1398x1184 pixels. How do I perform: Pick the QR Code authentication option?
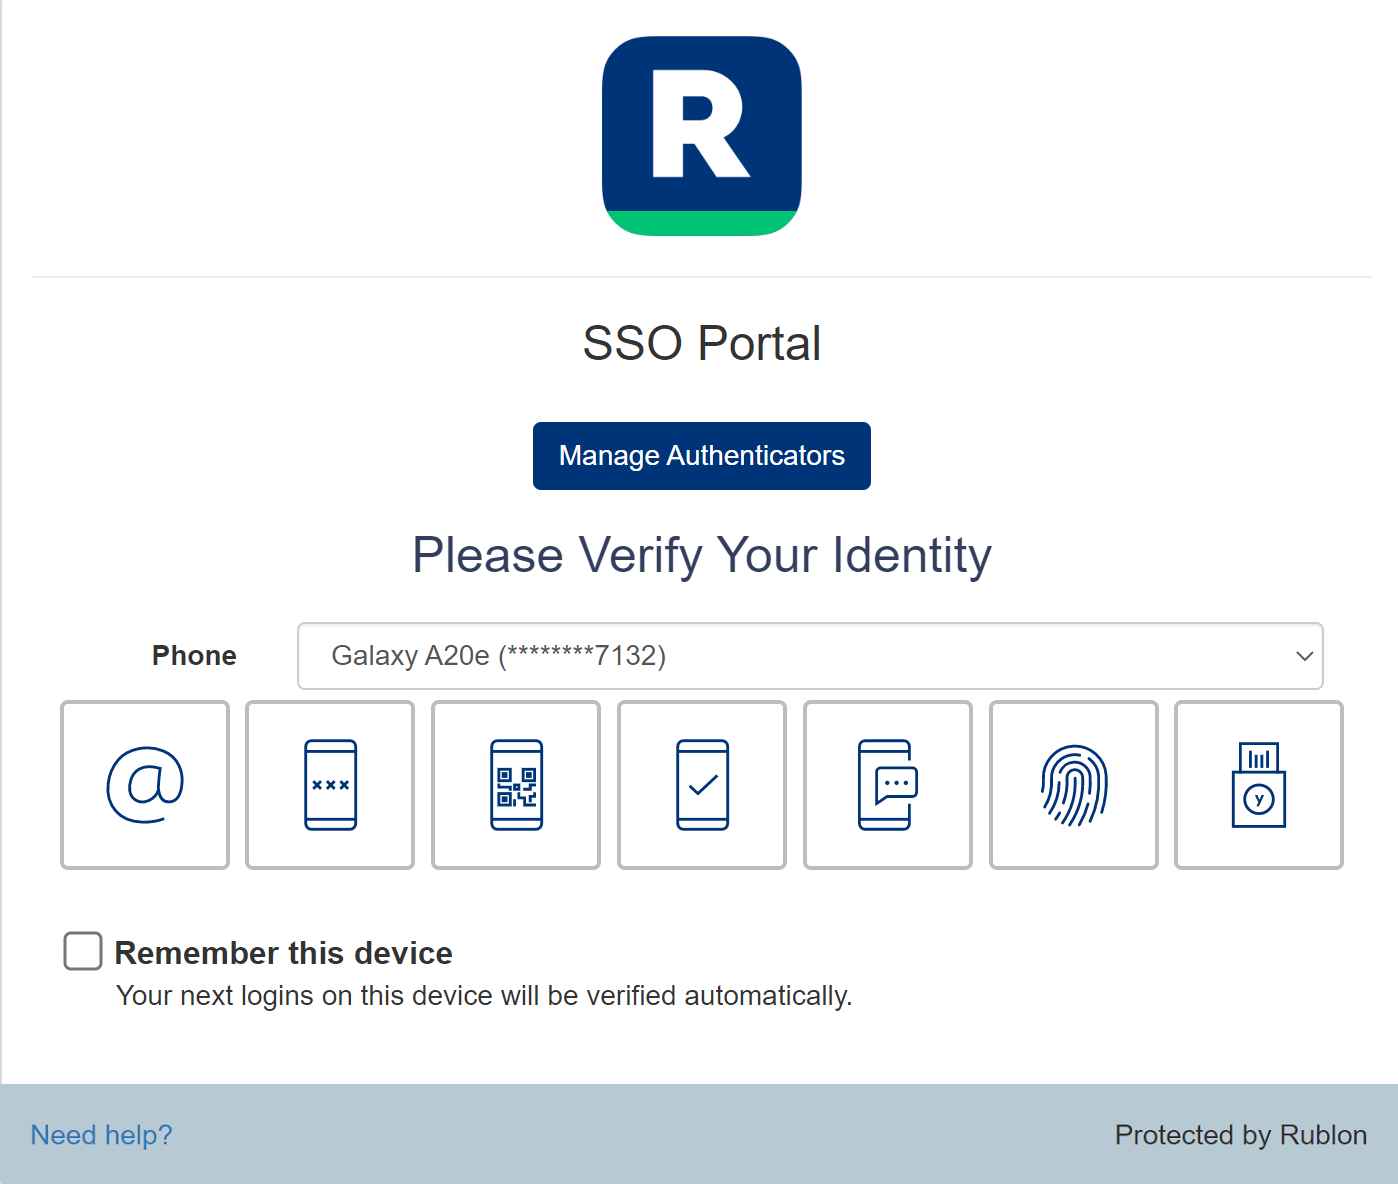(x=516, y=785)
